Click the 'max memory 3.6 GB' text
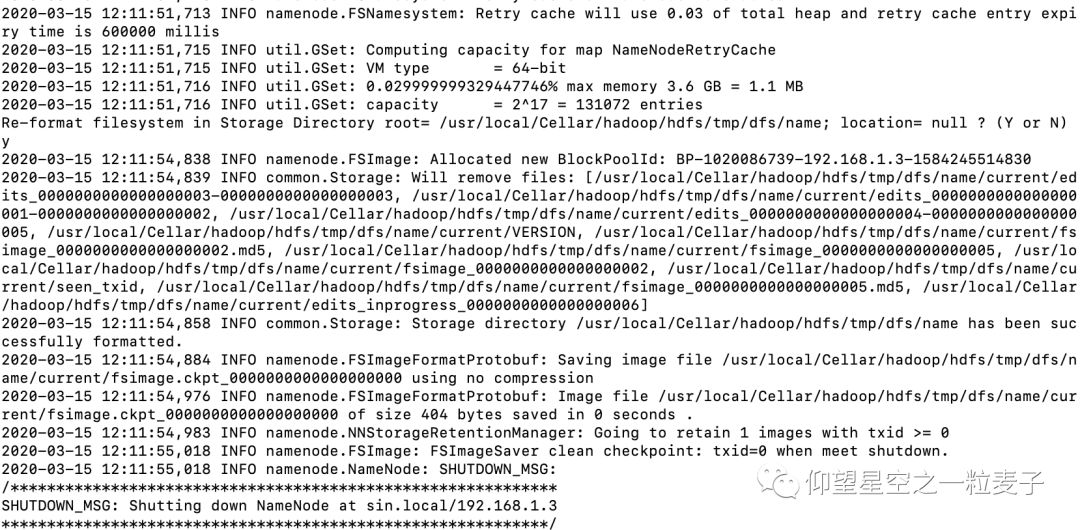The width and height of the screenshot is (1080, 530). [x=634, y=87]
